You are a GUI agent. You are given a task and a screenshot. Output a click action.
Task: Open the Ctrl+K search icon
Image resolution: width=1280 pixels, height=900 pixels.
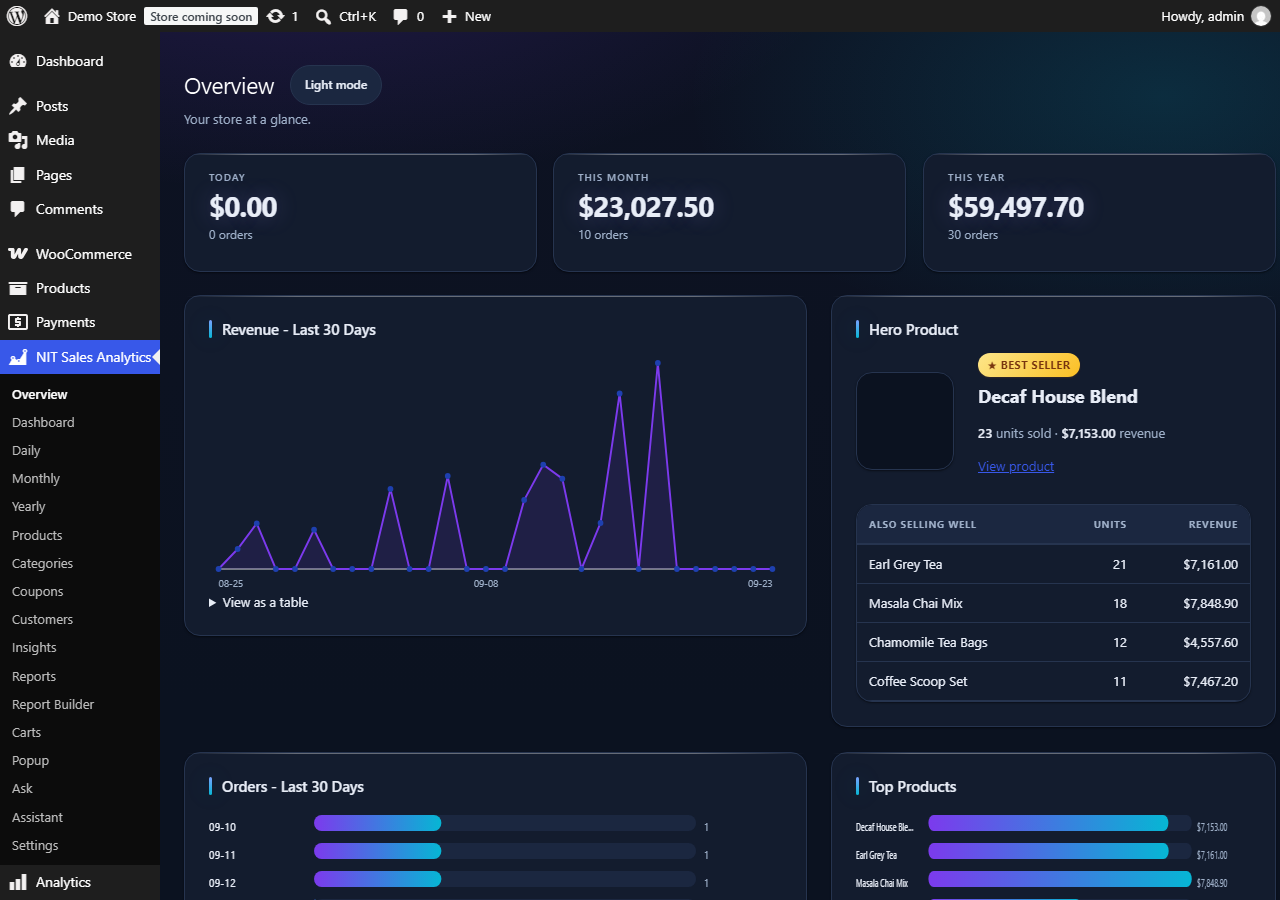tap(323, 16)
